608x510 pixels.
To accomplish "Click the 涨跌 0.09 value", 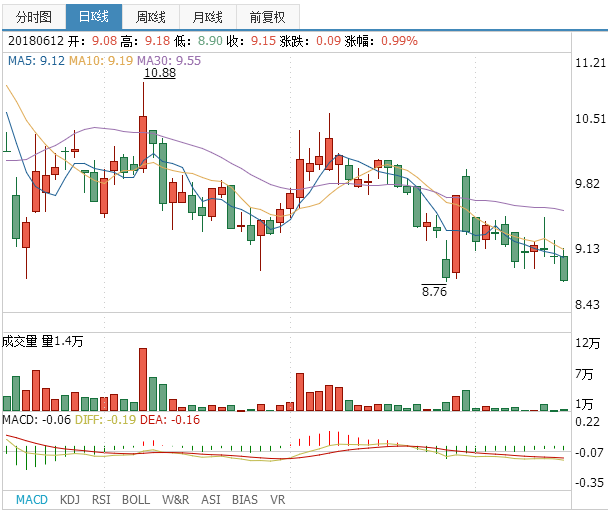I will (x=328, y=41).
